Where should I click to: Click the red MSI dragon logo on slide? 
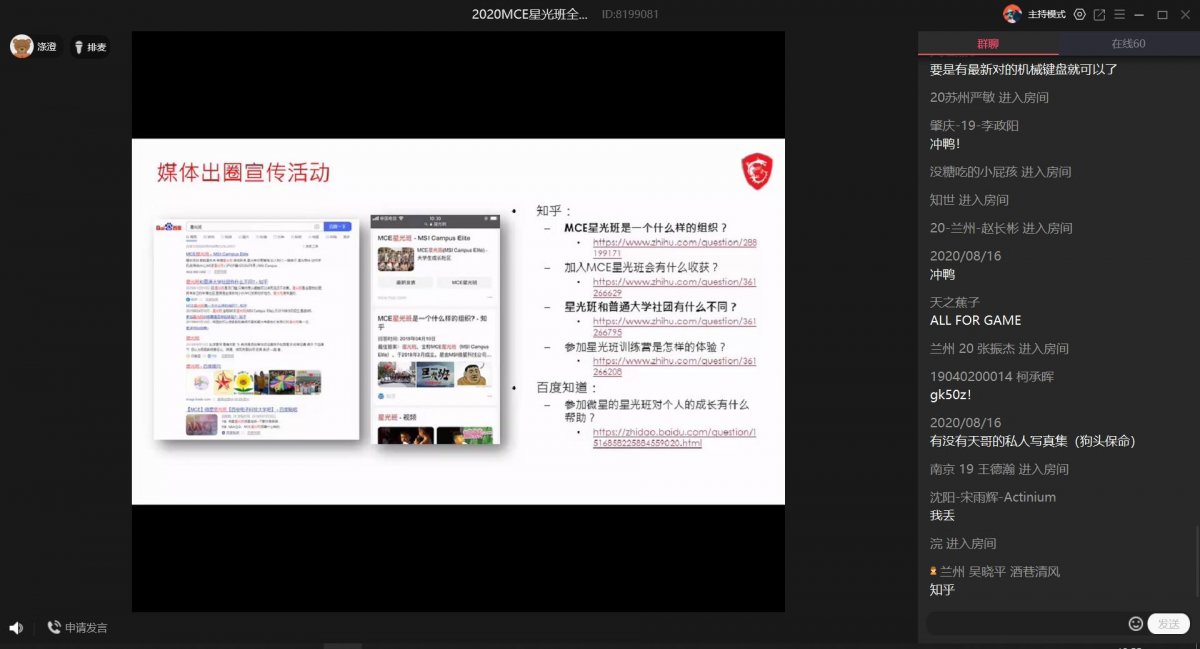click(x=756, y=172)
